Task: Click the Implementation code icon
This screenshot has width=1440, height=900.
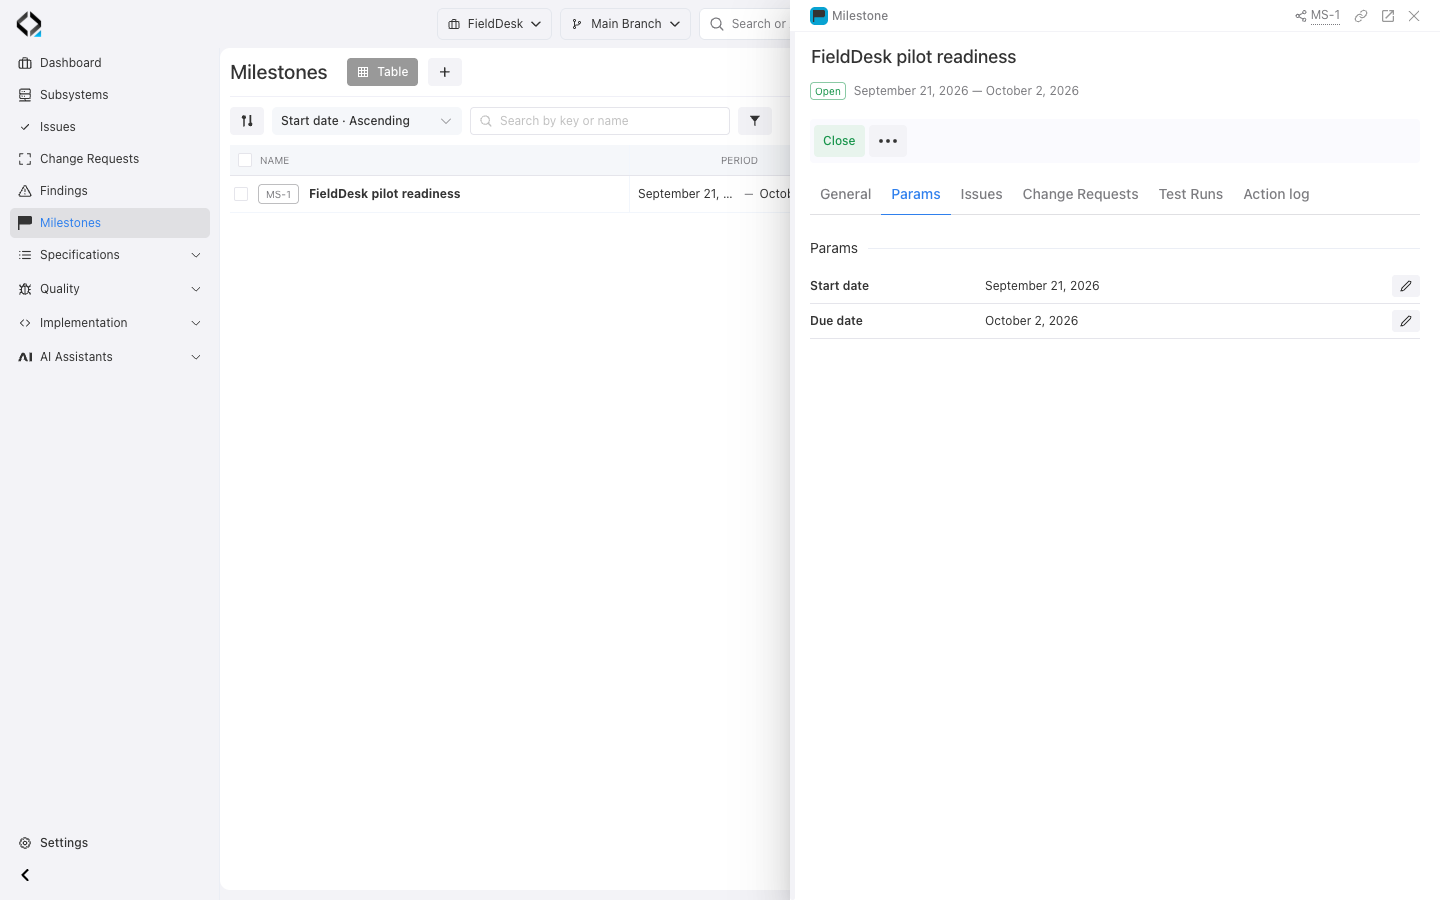Action: [x=25, y=323]
